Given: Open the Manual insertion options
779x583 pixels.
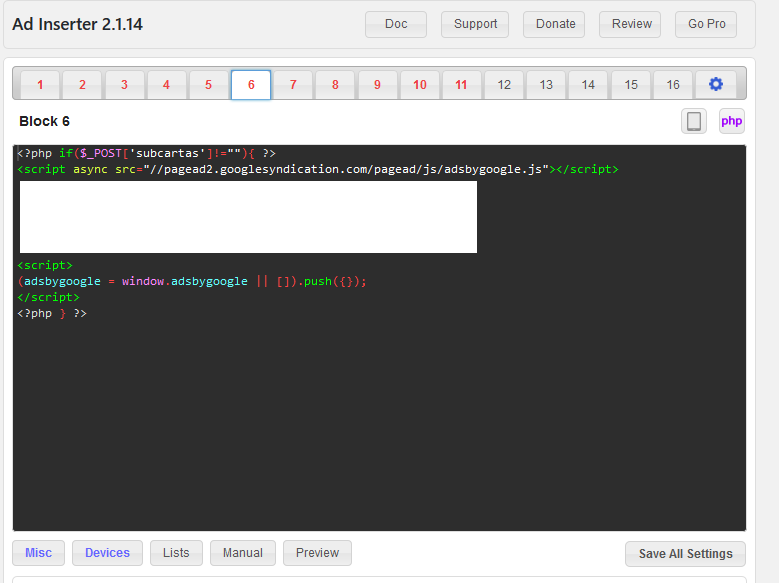Looking at the screenshot, I should [x=242, y=553].
